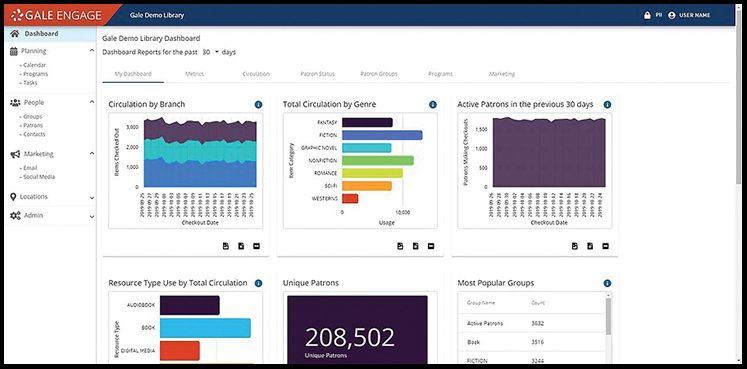This screenshot has width=747, height=369.
Task: Click the PII lock icon
Action: (x=647, y=15)
